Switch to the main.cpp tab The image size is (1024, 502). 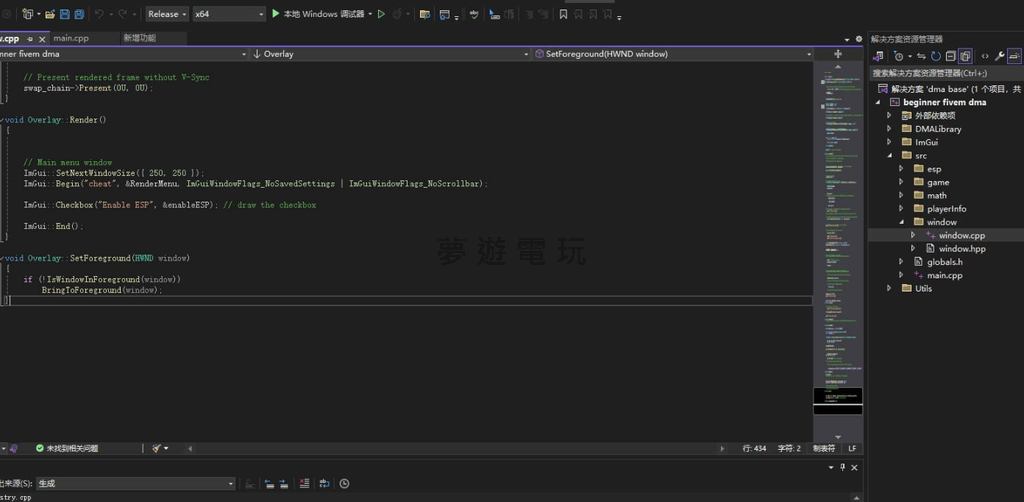point(71,38)
